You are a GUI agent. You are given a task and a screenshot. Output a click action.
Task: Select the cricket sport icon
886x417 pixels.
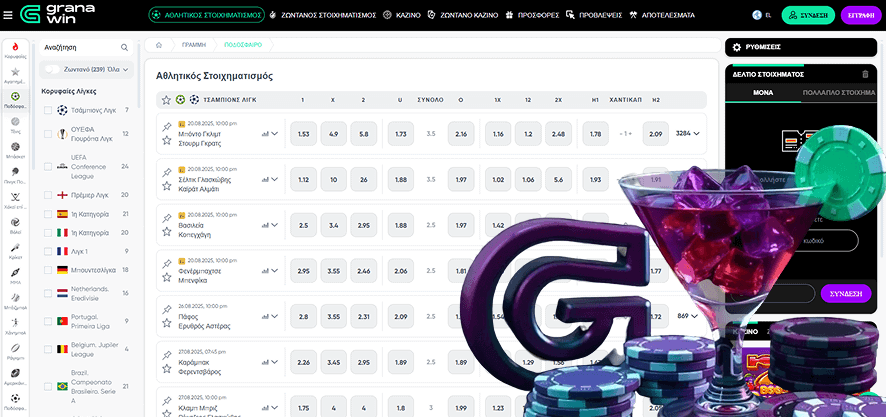(15, 247)
